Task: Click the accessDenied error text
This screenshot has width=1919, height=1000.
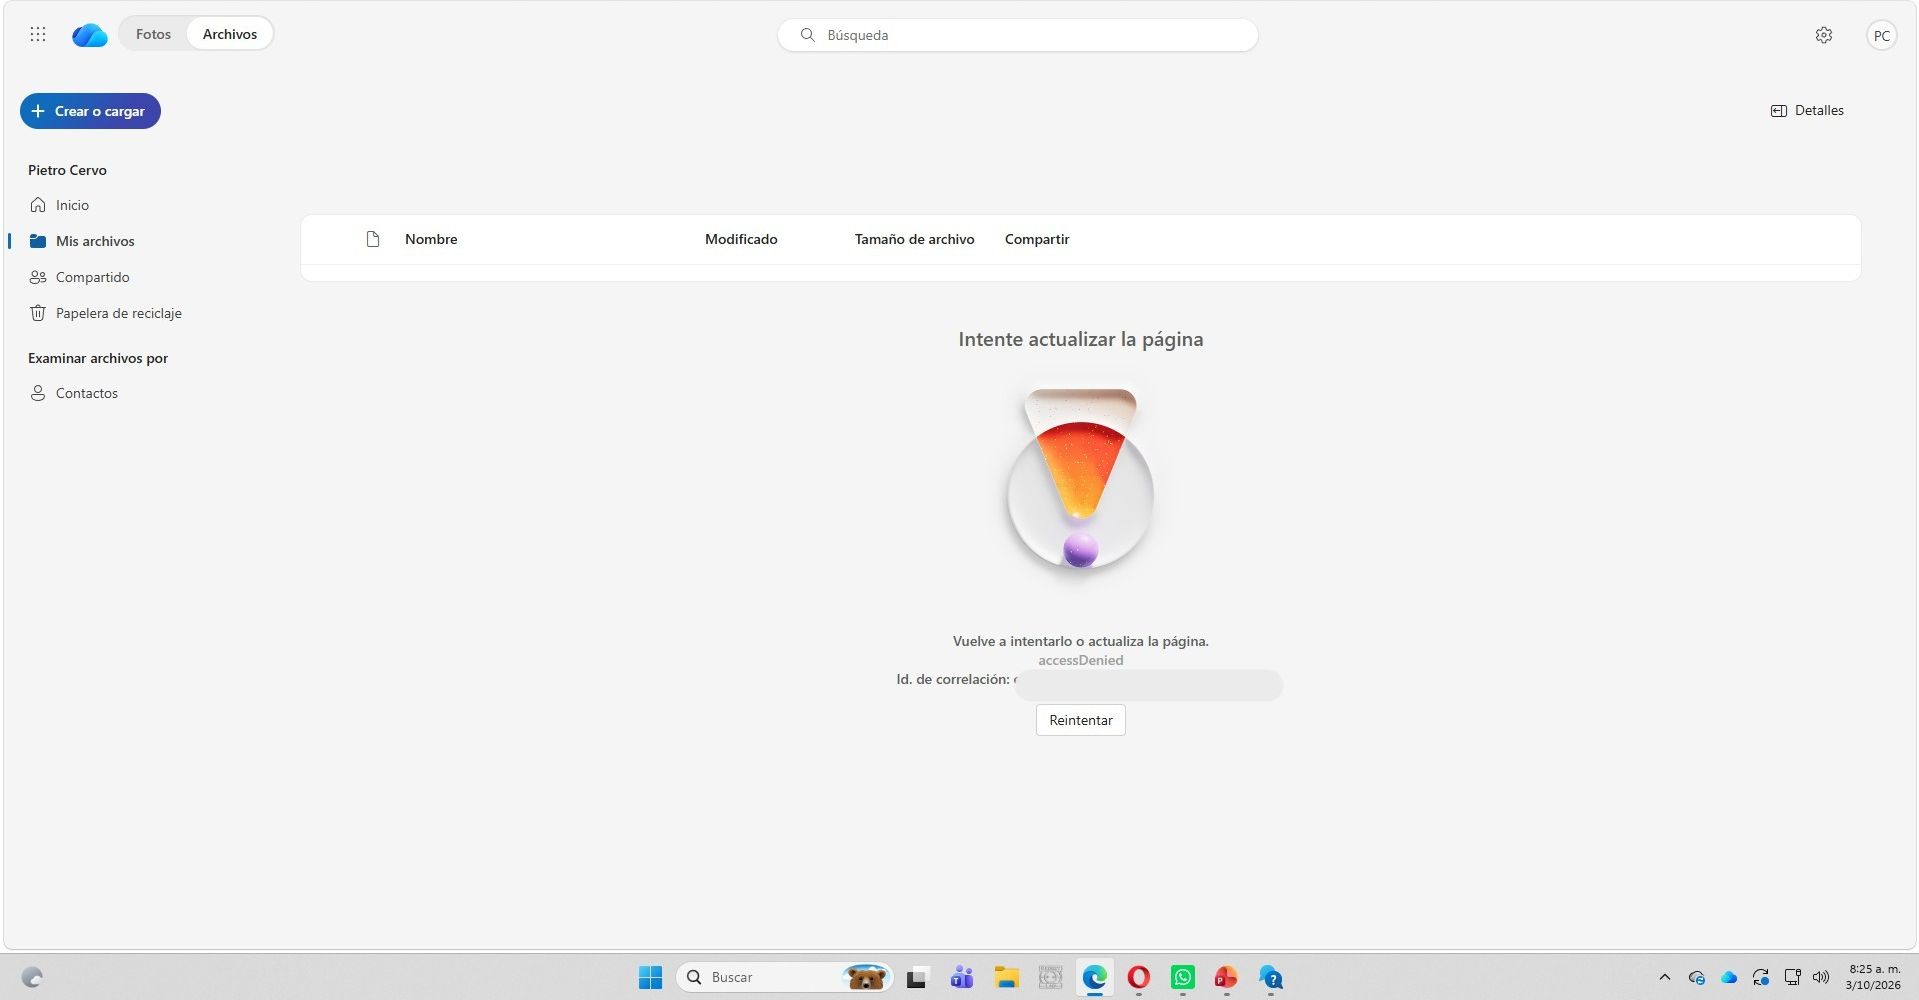Action: pyautogui.click(x=1080, y=660)
